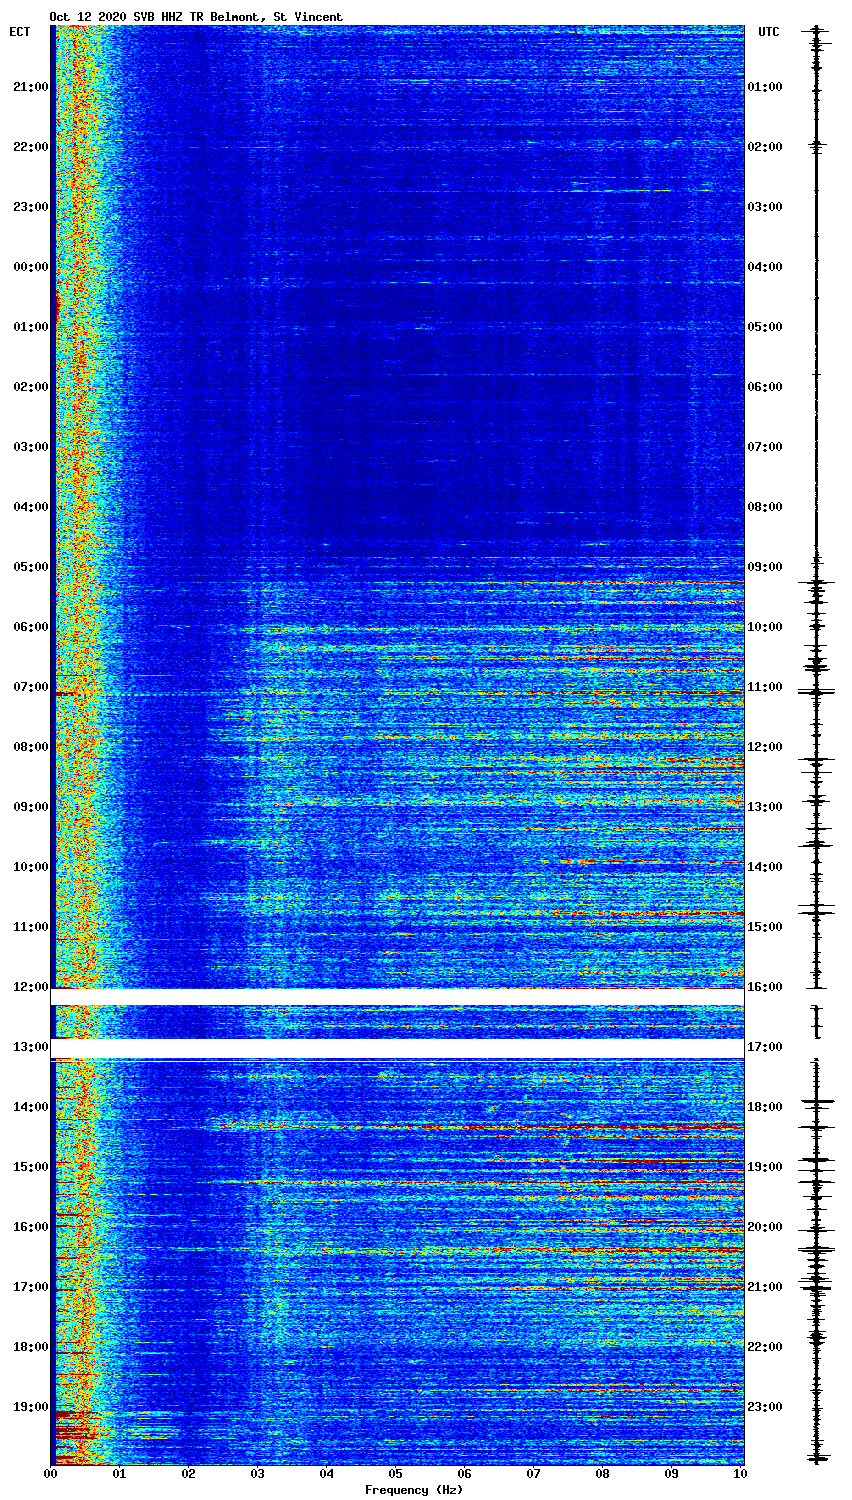The width and height of the screenshot is (852, 1500).
Task: Click the 01:00 UTC time label
Action: tap(765, 87)
